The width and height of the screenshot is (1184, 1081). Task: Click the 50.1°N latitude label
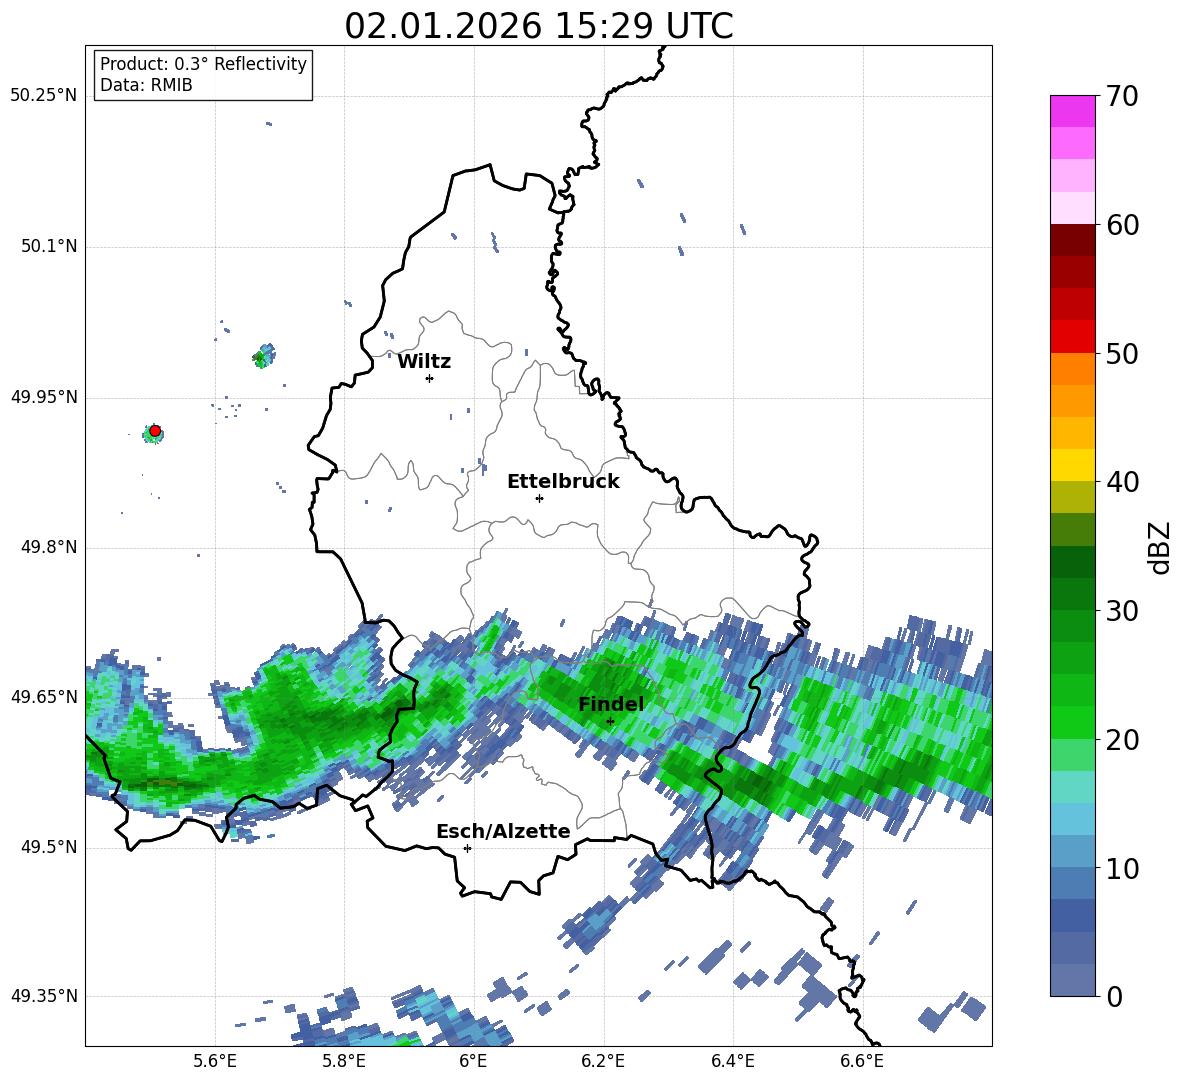pos(49,246)
